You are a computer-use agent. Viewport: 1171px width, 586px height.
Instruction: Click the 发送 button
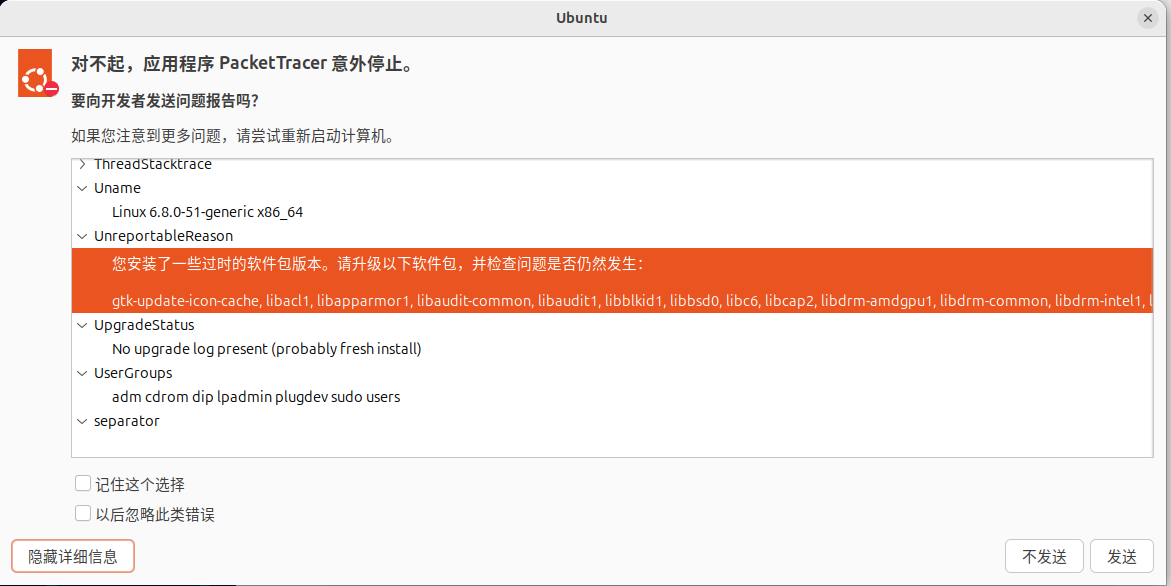click(x=1122, y=556)
